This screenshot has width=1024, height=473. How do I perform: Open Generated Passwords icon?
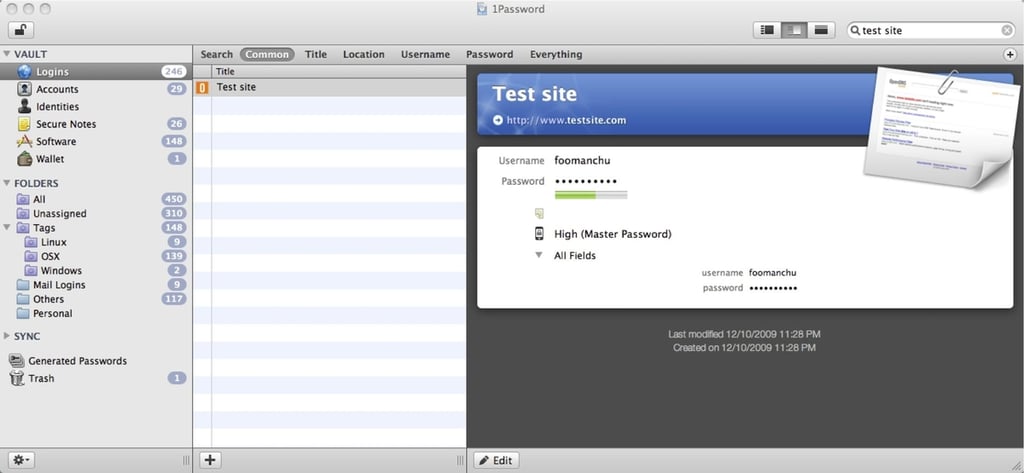tap(17, 361)
